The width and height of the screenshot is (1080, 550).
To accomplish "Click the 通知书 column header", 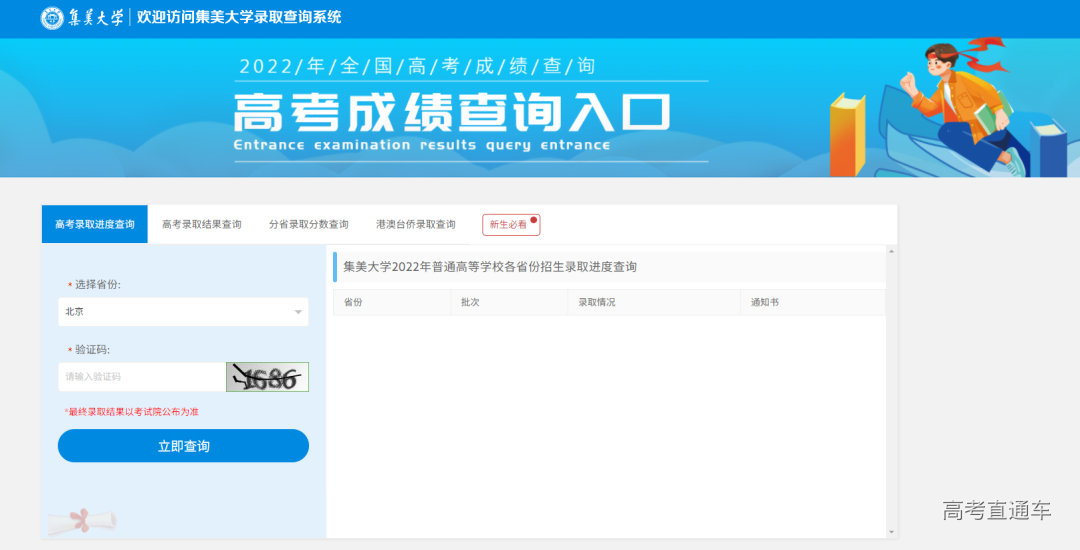I will pyautogui.click(x=764, y=302).
